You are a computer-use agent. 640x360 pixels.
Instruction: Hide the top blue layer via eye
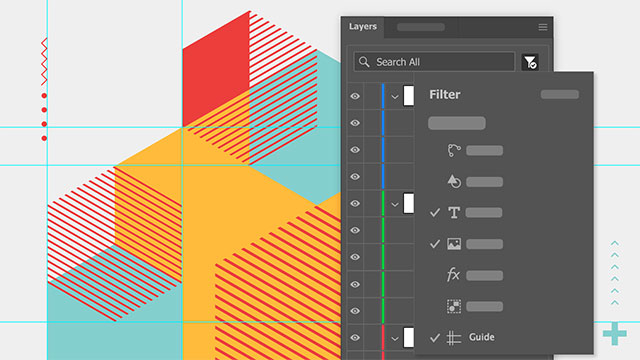click(355, 96)
